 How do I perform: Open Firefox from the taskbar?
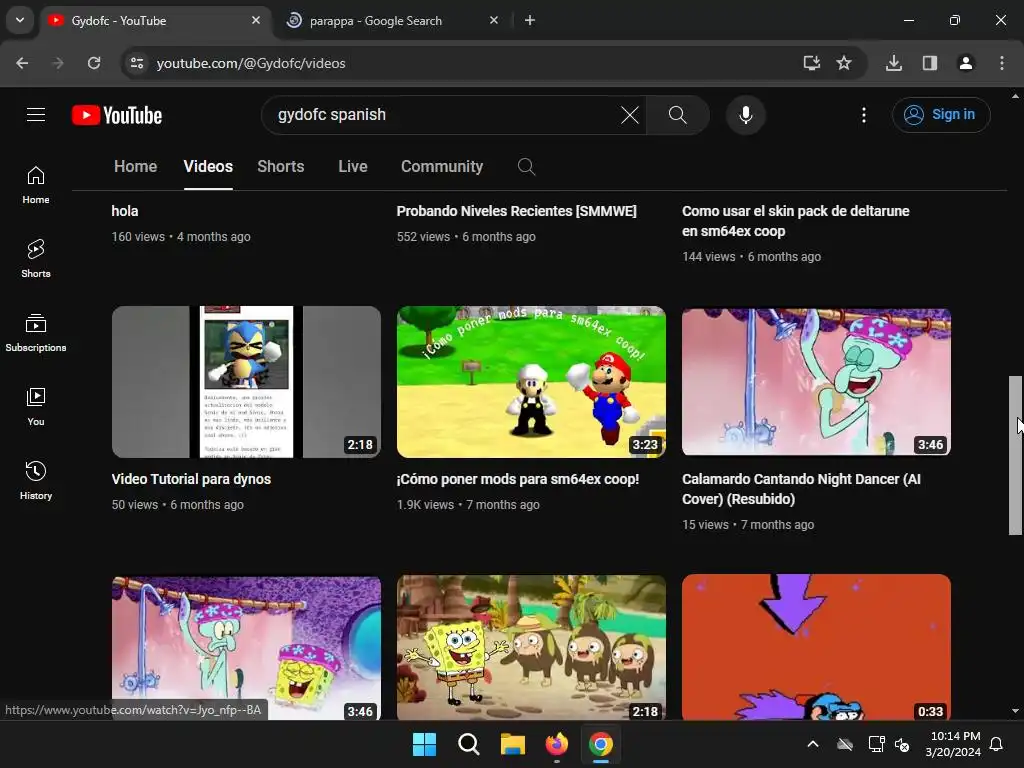556,744
